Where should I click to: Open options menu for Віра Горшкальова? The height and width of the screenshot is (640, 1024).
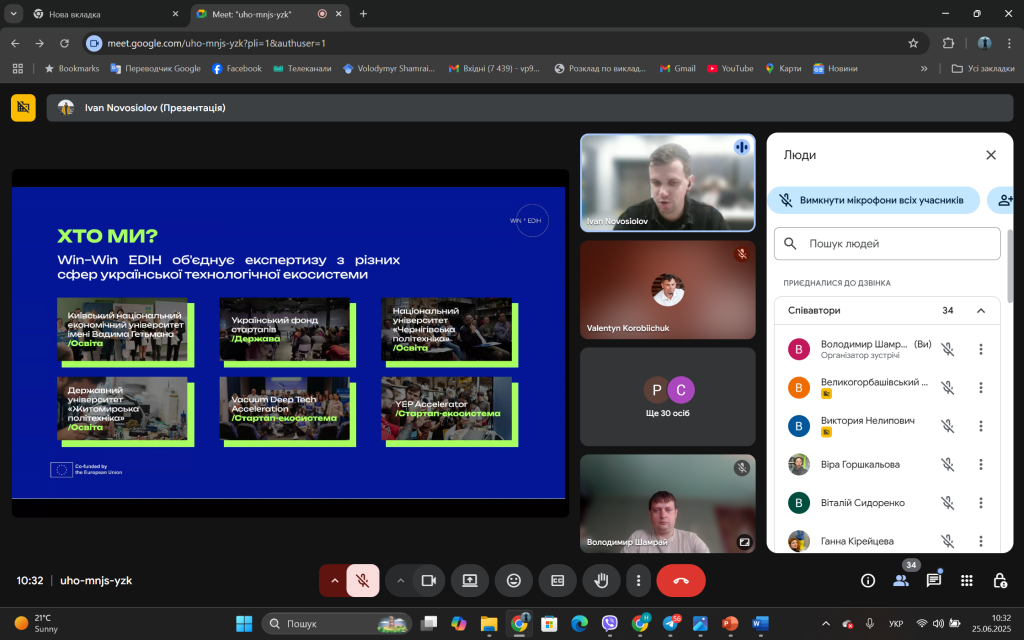pos(980,464)
